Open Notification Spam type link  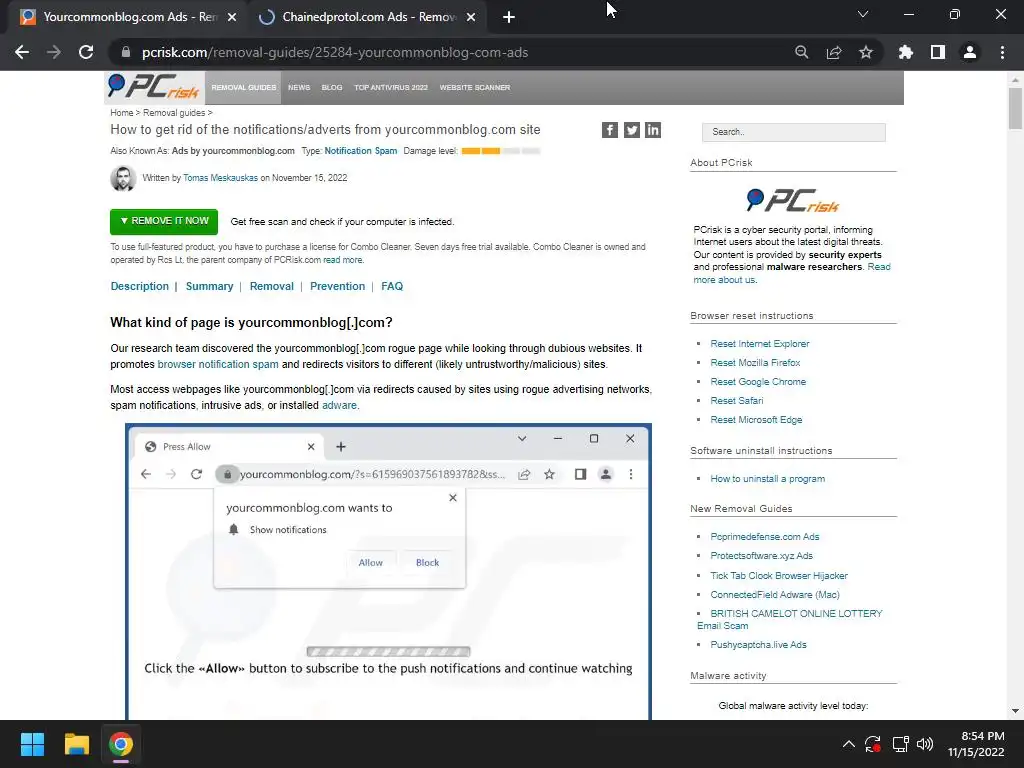tap(360, 151)
